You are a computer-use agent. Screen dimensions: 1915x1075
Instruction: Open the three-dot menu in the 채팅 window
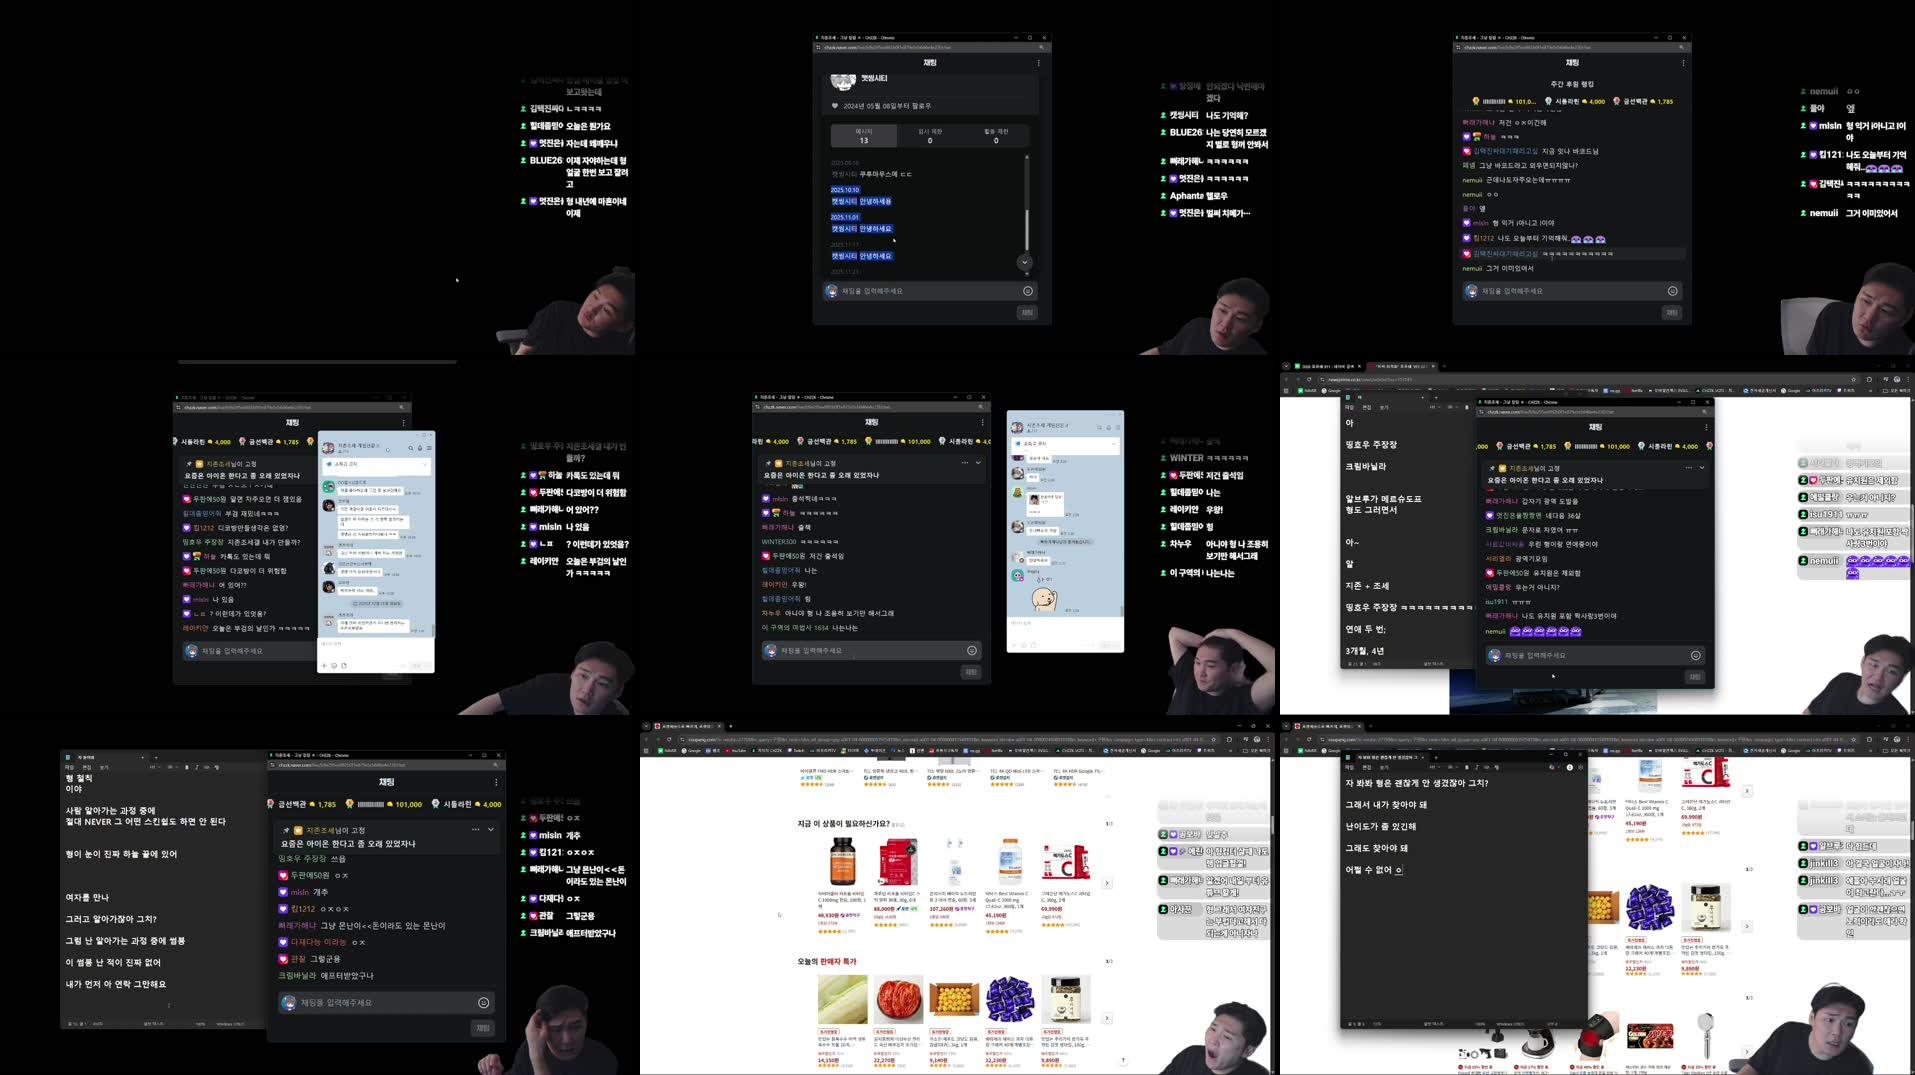1038,62
